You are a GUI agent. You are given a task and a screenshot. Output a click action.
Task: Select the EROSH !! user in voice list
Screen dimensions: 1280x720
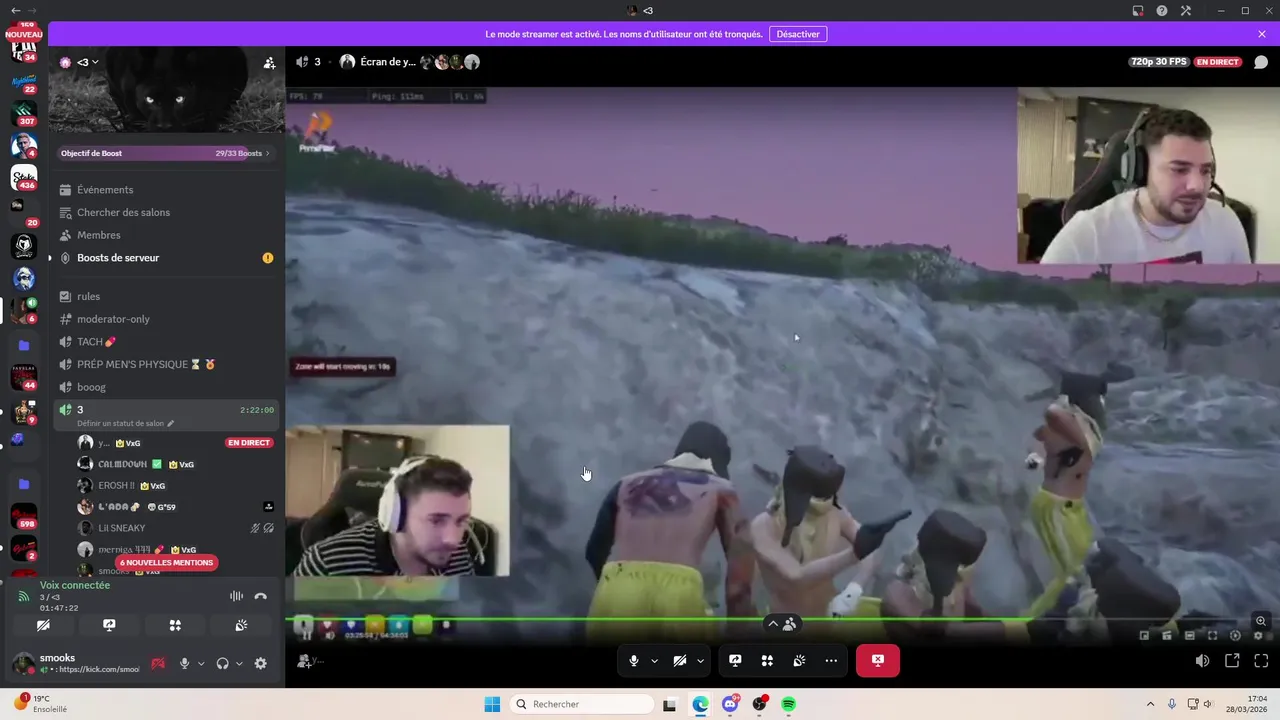tap(176, 485)
